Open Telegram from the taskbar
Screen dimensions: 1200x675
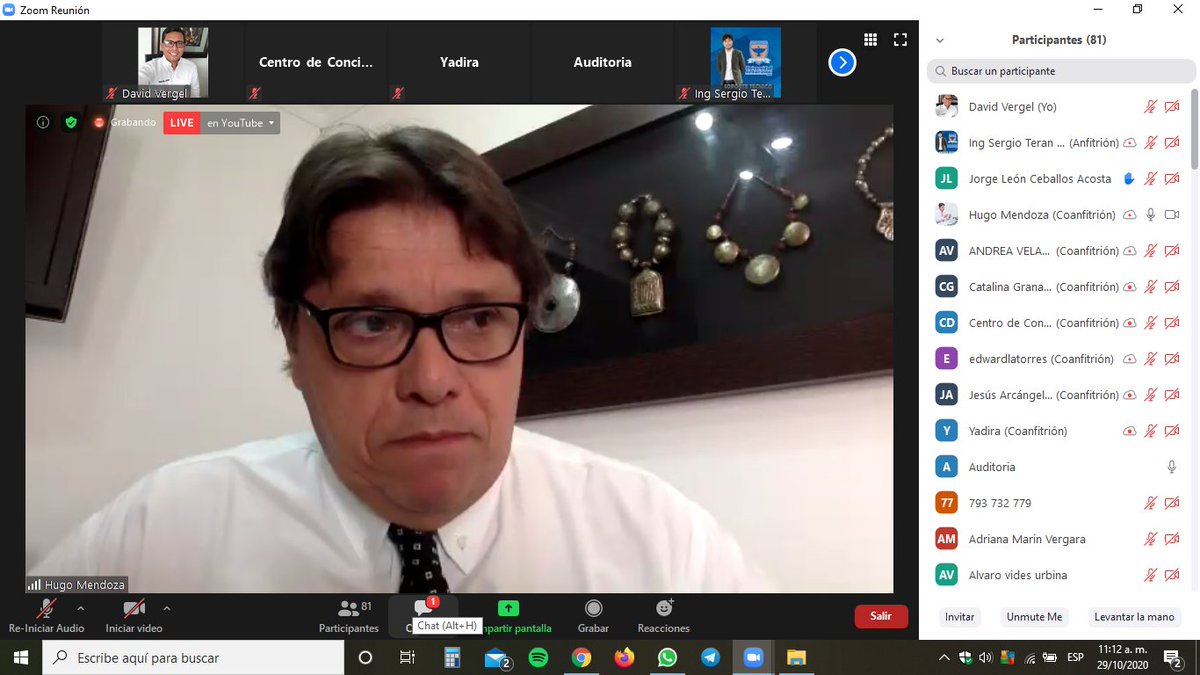click(x=710, y=657)
